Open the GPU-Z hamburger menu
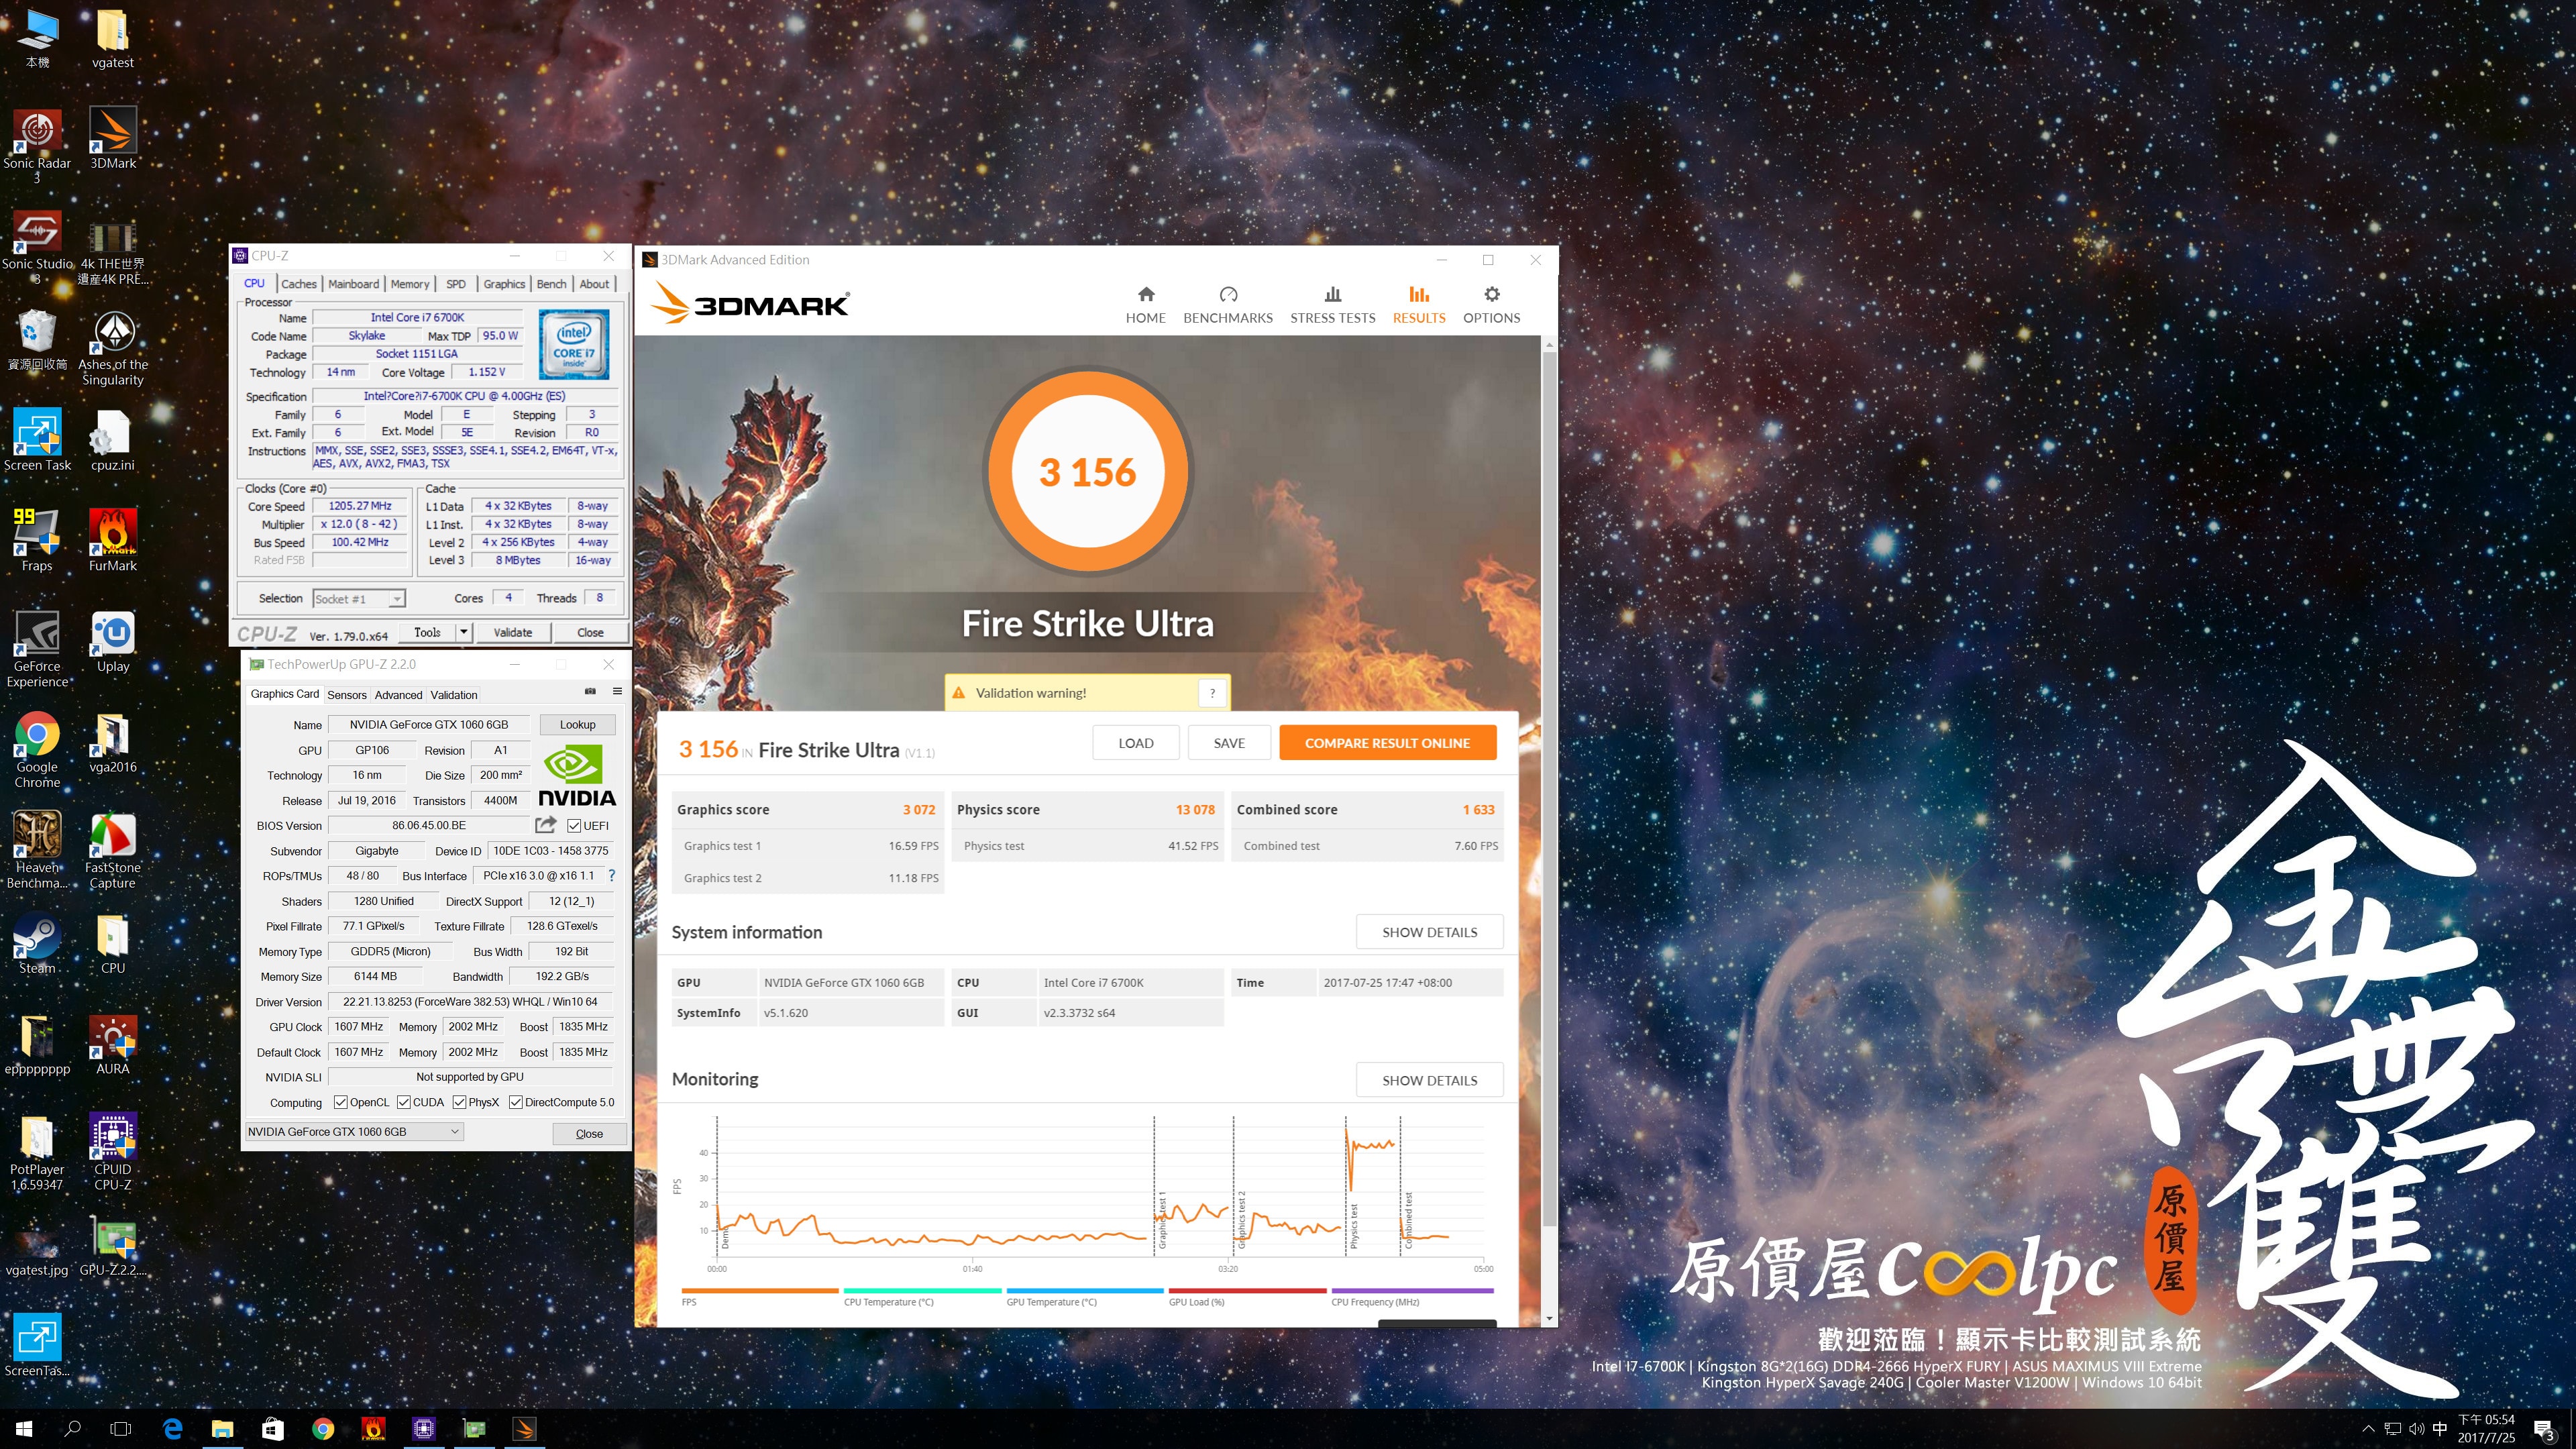The width and height of the screenshot is (2576, 1449). click(x=617, y=692)
